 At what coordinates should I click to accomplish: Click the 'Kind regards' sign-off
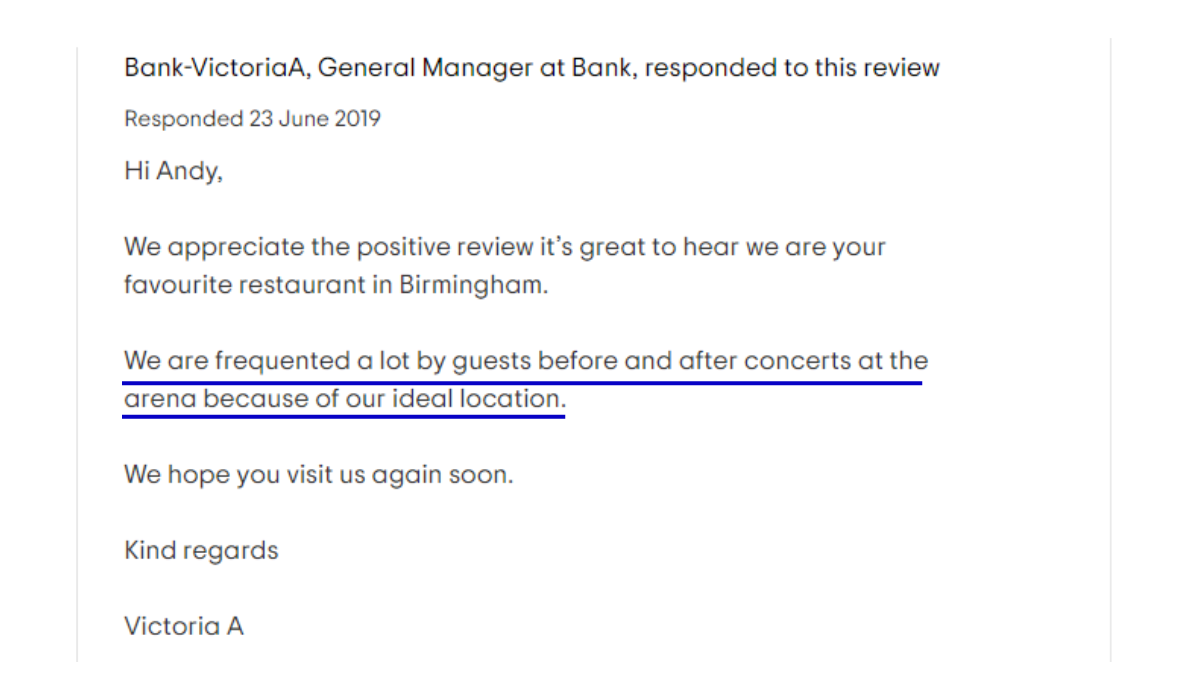[x=201, y=550]
